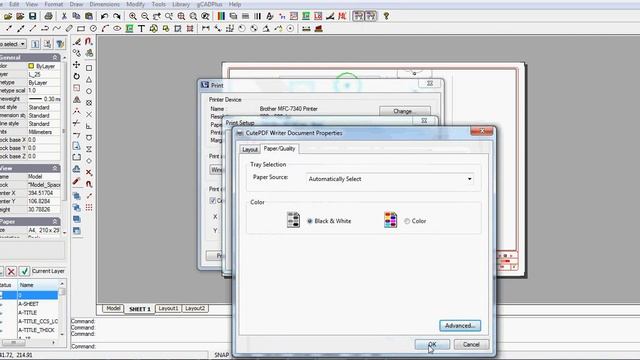Close the CutePDF Writer Document Properties dialog
The height and width of the screenshot is (360, 640).
(482, 131)
